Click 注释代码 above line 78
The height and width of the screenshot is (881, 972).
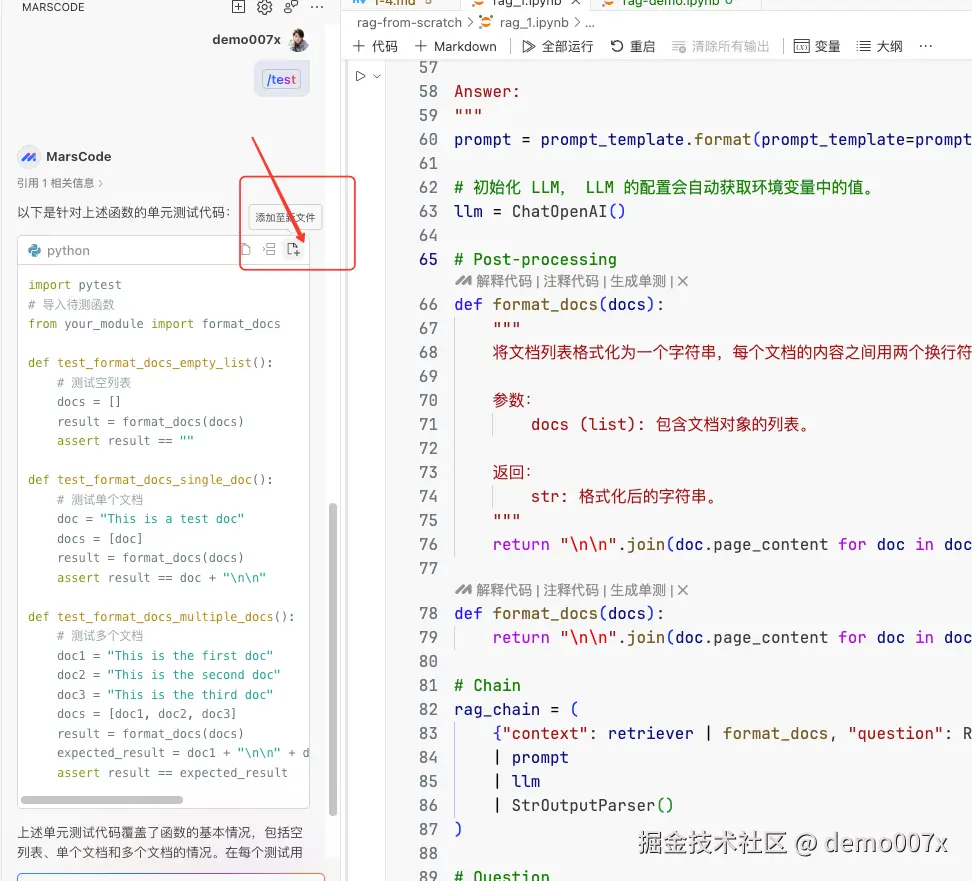tap(571, 590)
